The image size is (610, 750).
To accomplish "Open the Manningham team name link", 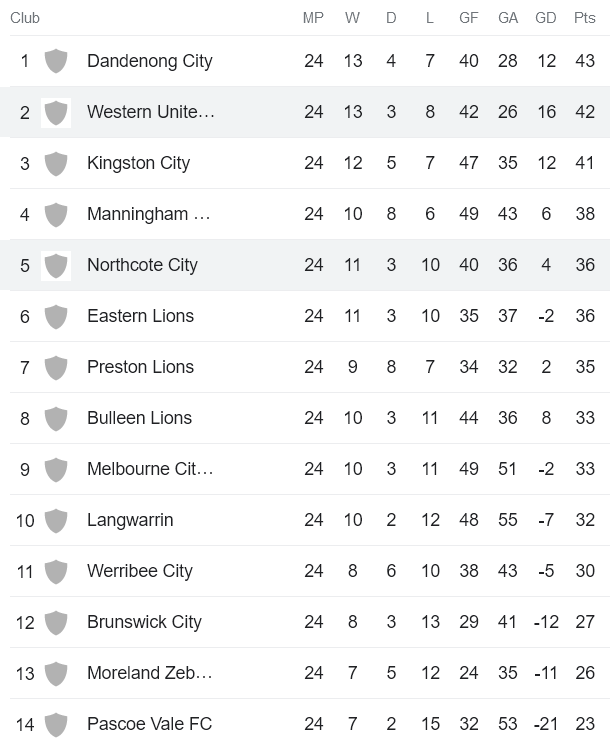I will pos(149,214).
